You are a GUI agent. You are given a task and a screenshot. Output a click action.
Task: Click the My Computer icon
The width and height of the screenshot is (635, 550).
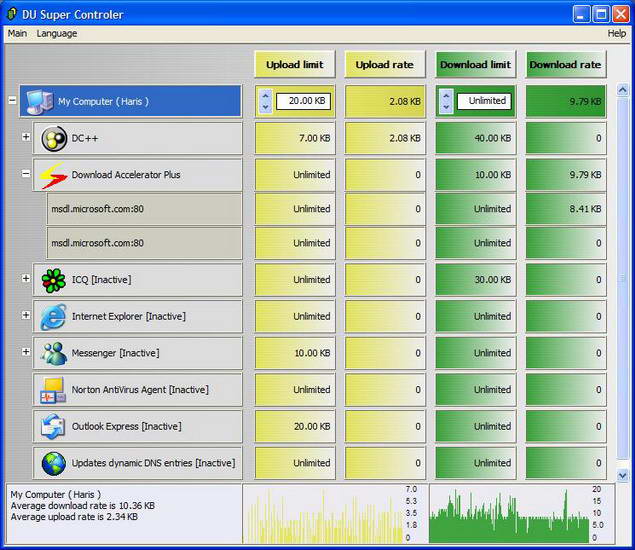click(x=39, y=101)
